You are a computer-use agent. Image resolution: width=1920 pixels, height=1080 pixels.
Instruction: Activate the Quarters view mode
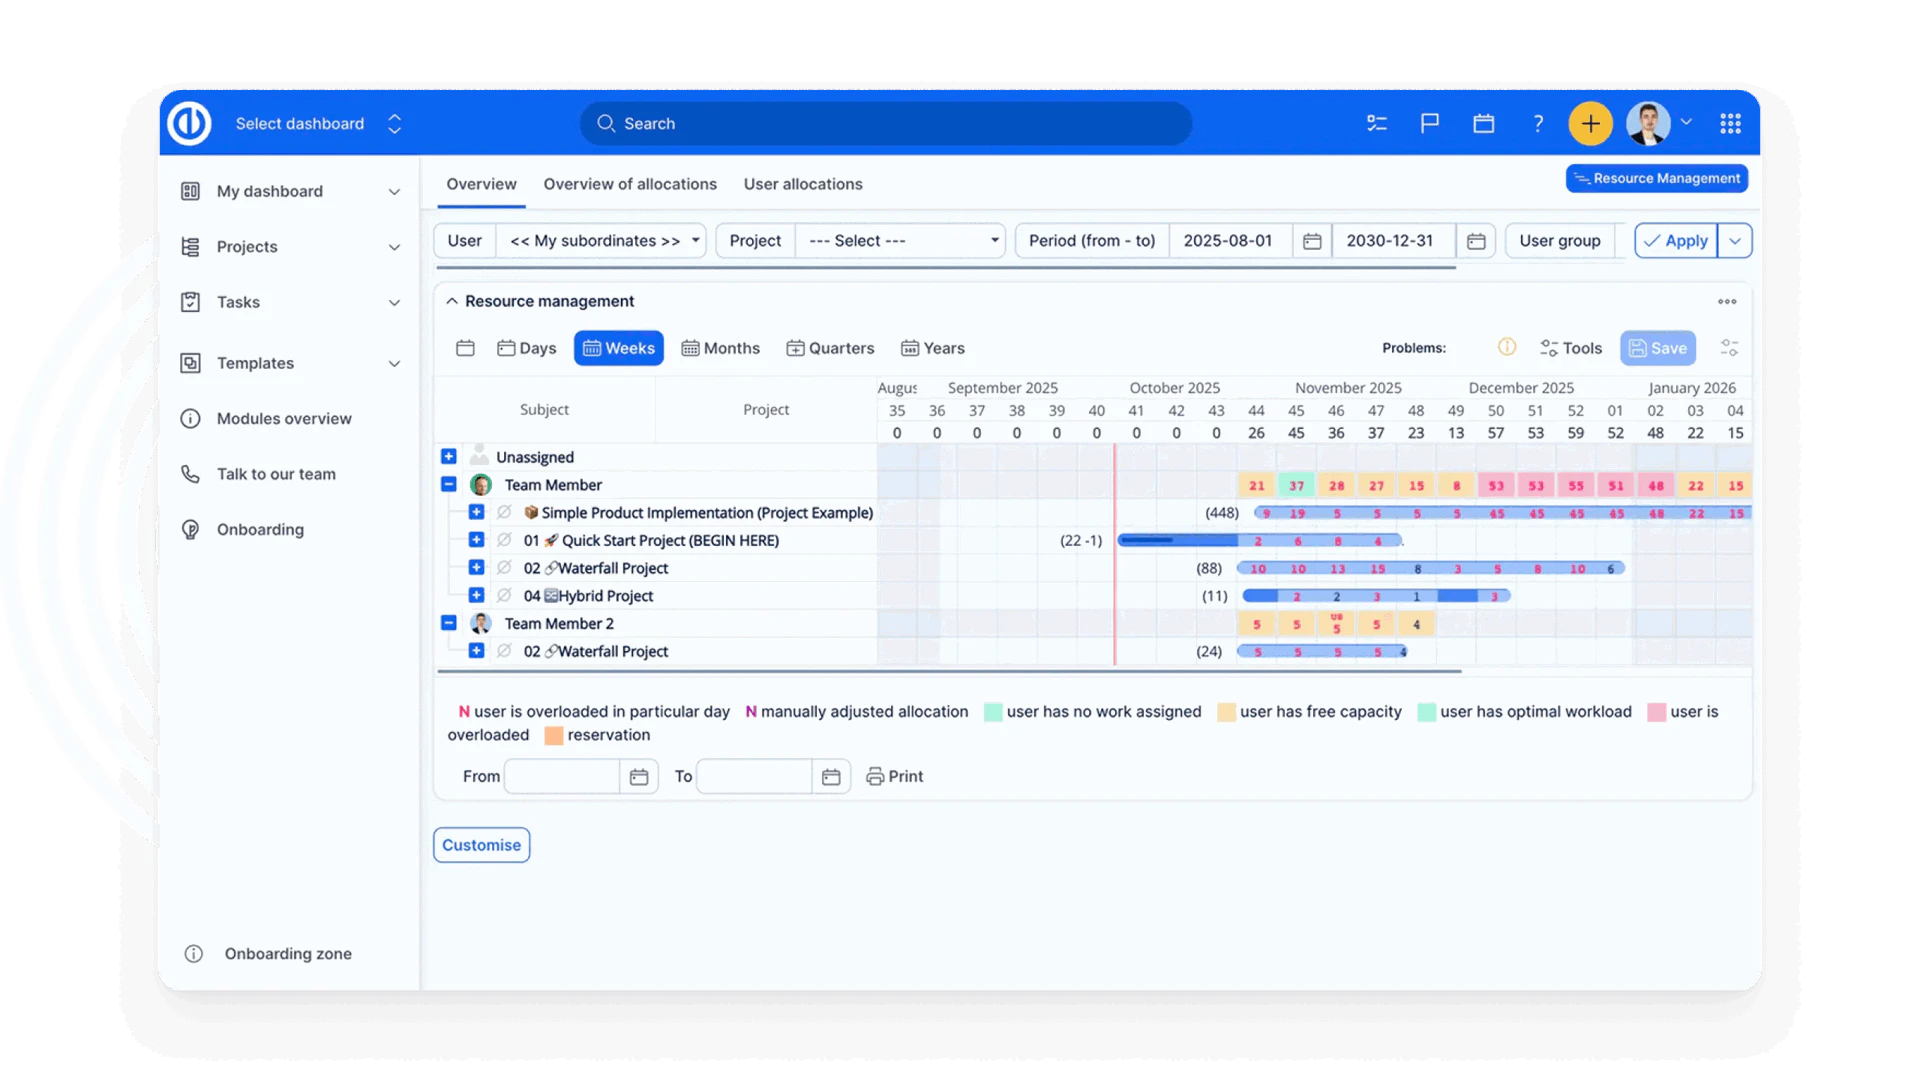pyautogui.click(x=831, y=347)
